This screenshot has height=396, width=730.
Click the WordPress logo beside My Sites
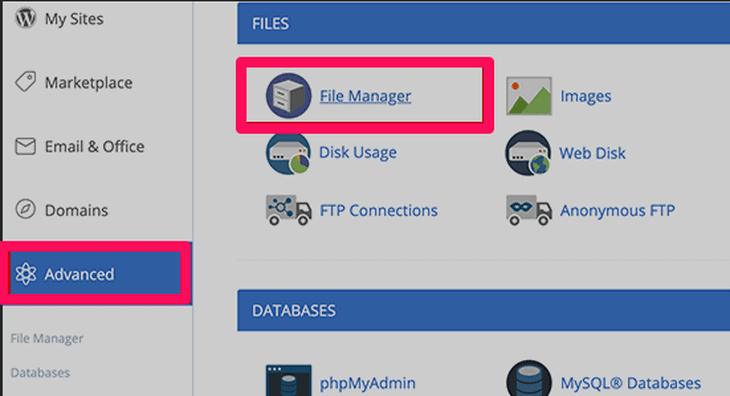point(25,19)
